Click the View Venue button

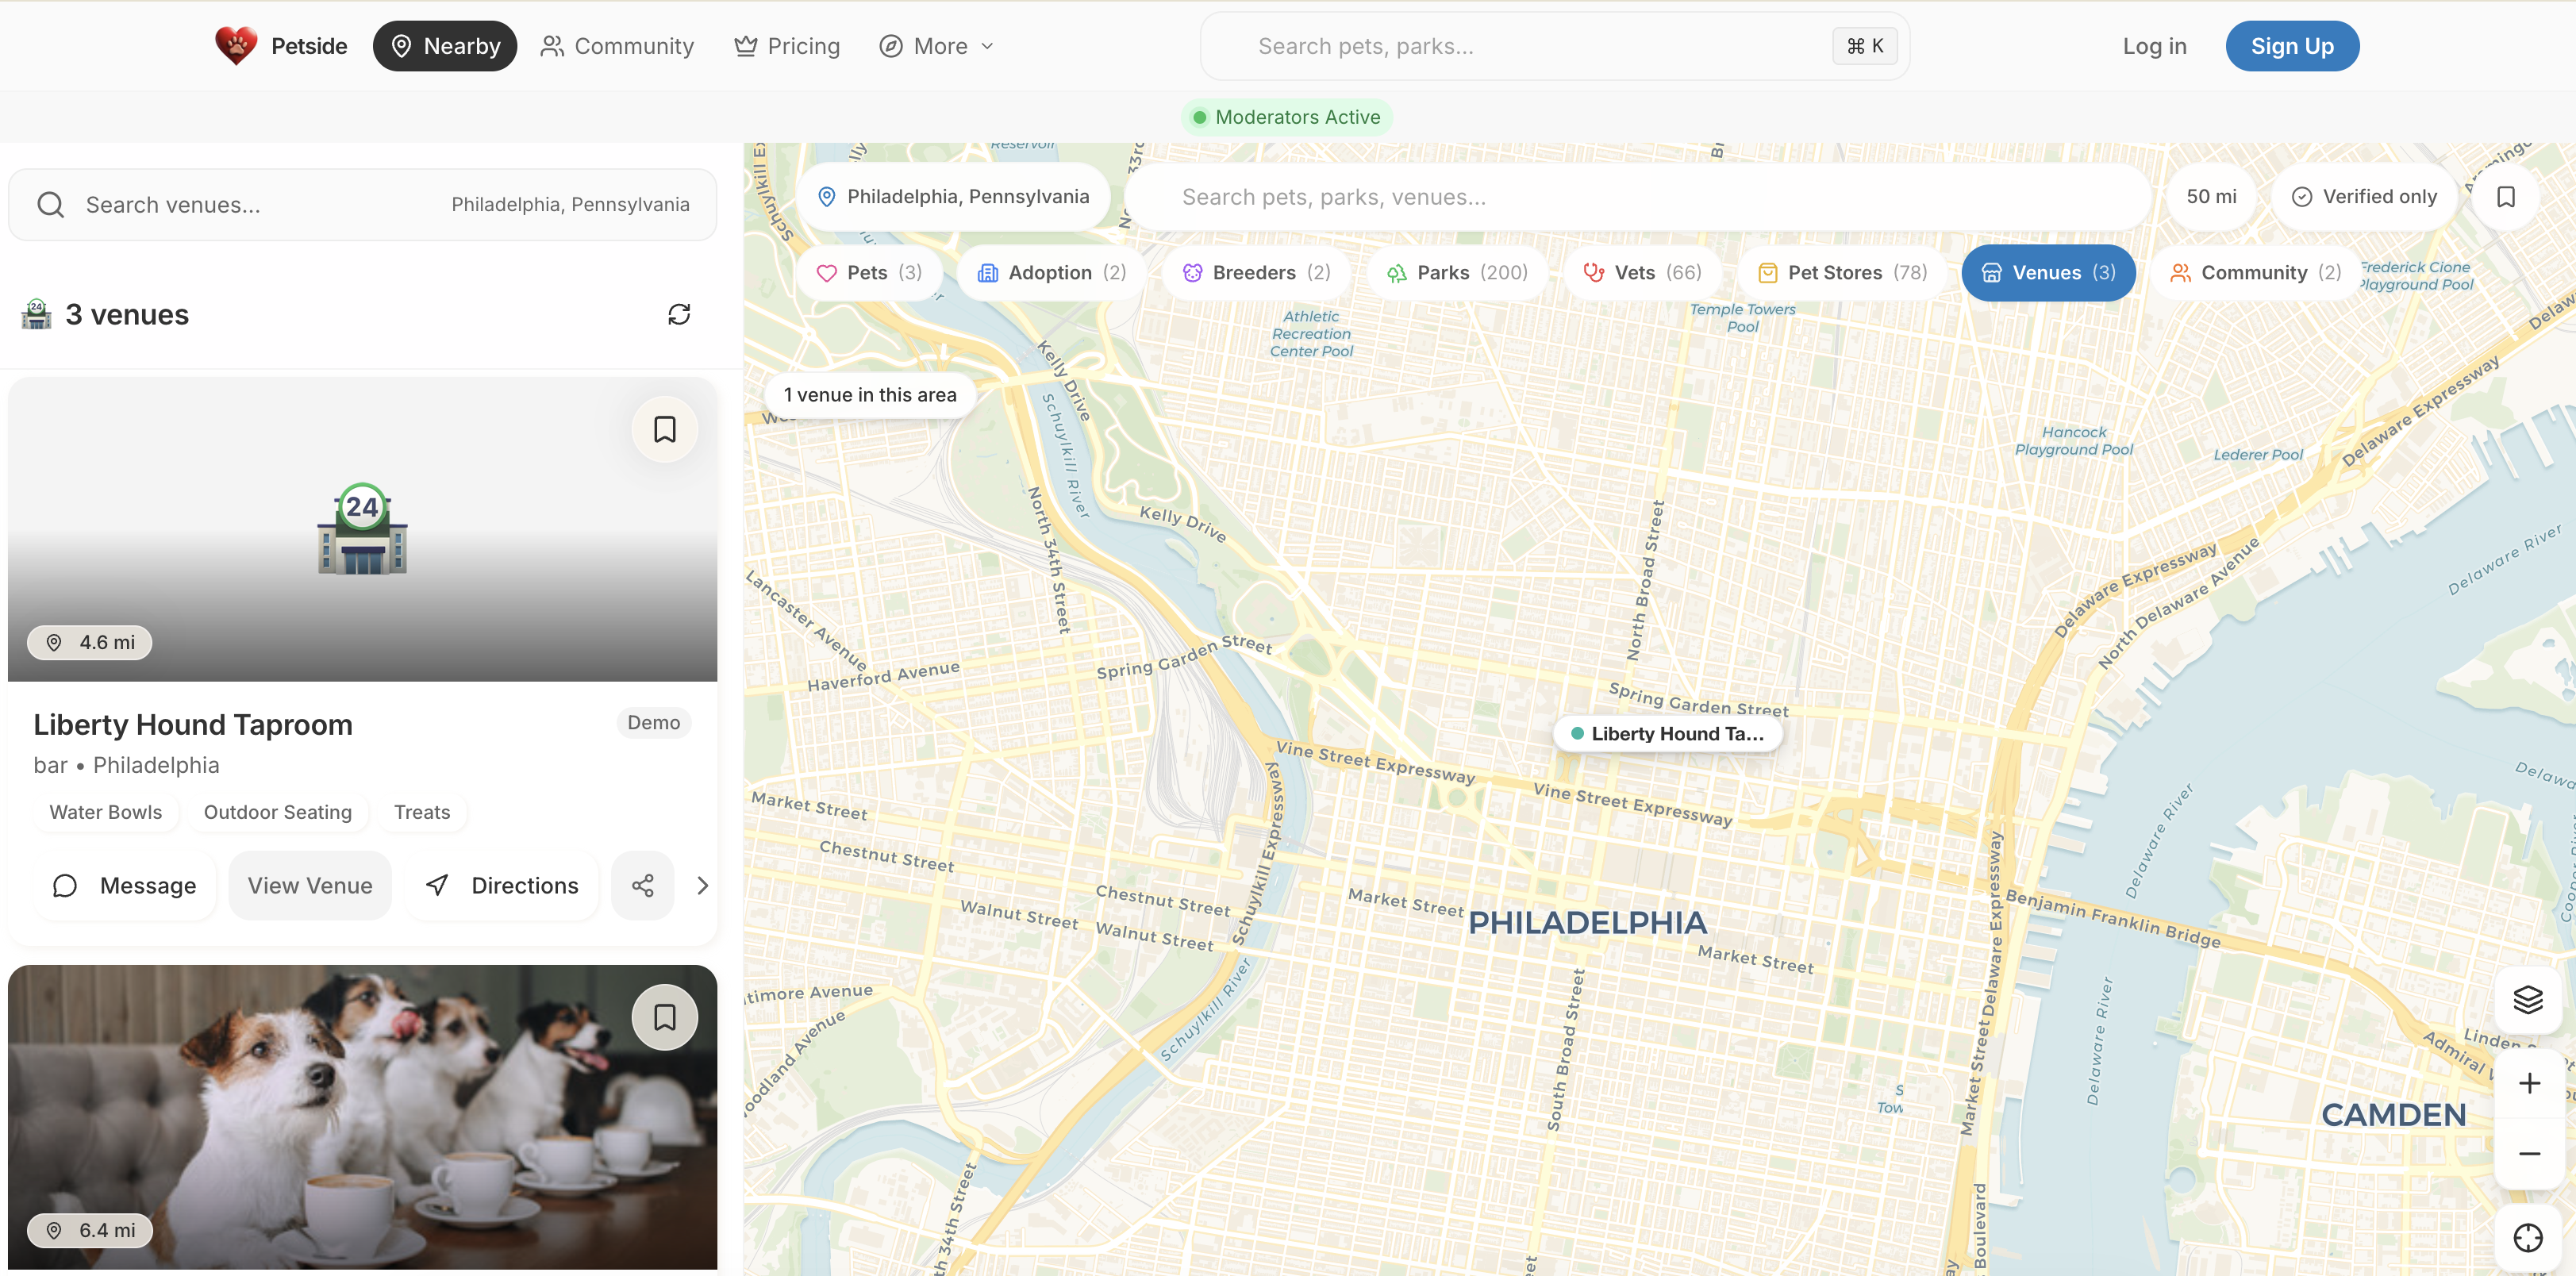tap(310, 885)
